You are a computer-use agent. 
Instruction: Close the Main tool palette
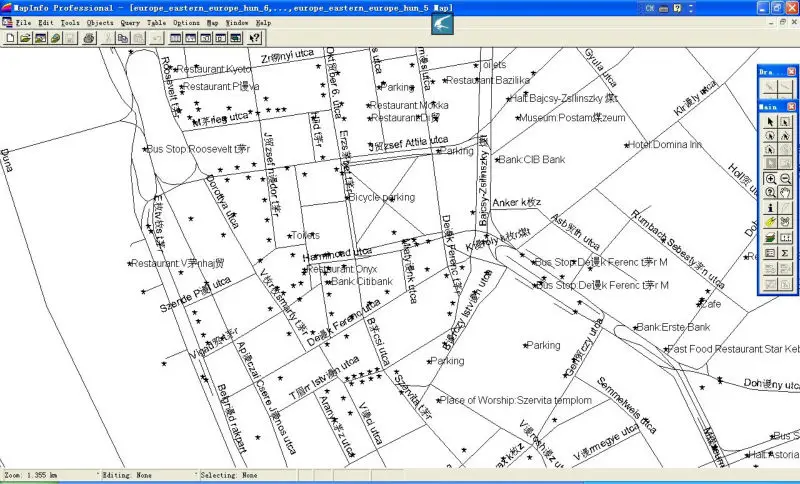[791, 105]
